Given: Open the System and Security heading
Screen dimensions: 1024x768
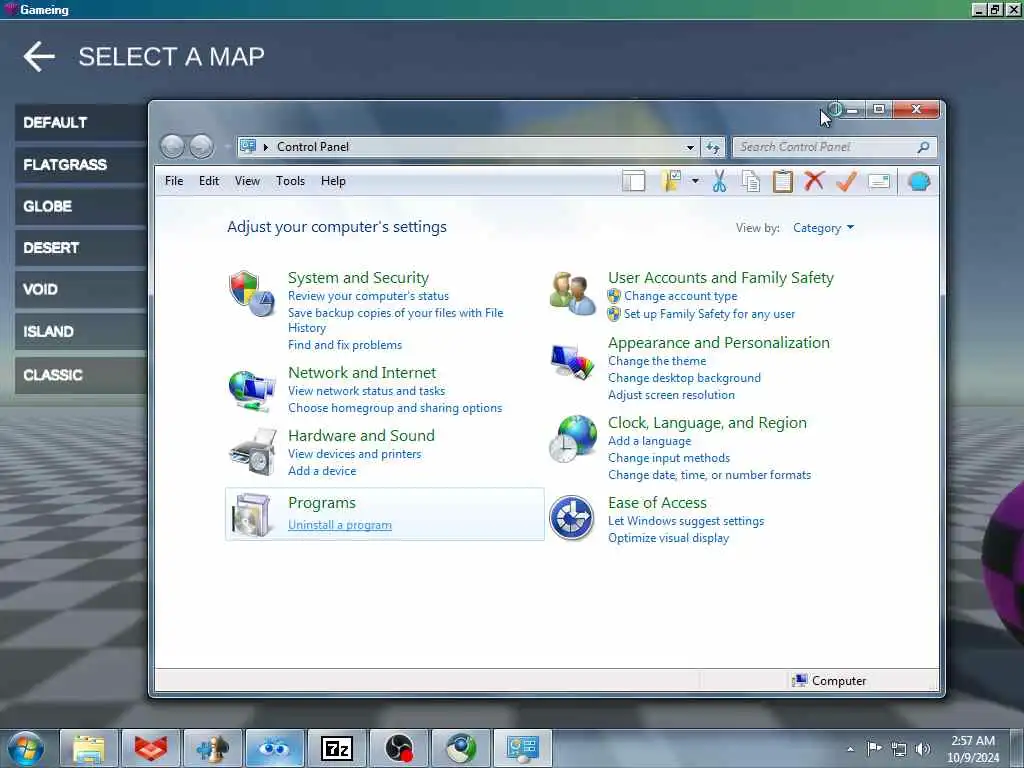Looking at the screenshot, I should [x=358, y=278].
